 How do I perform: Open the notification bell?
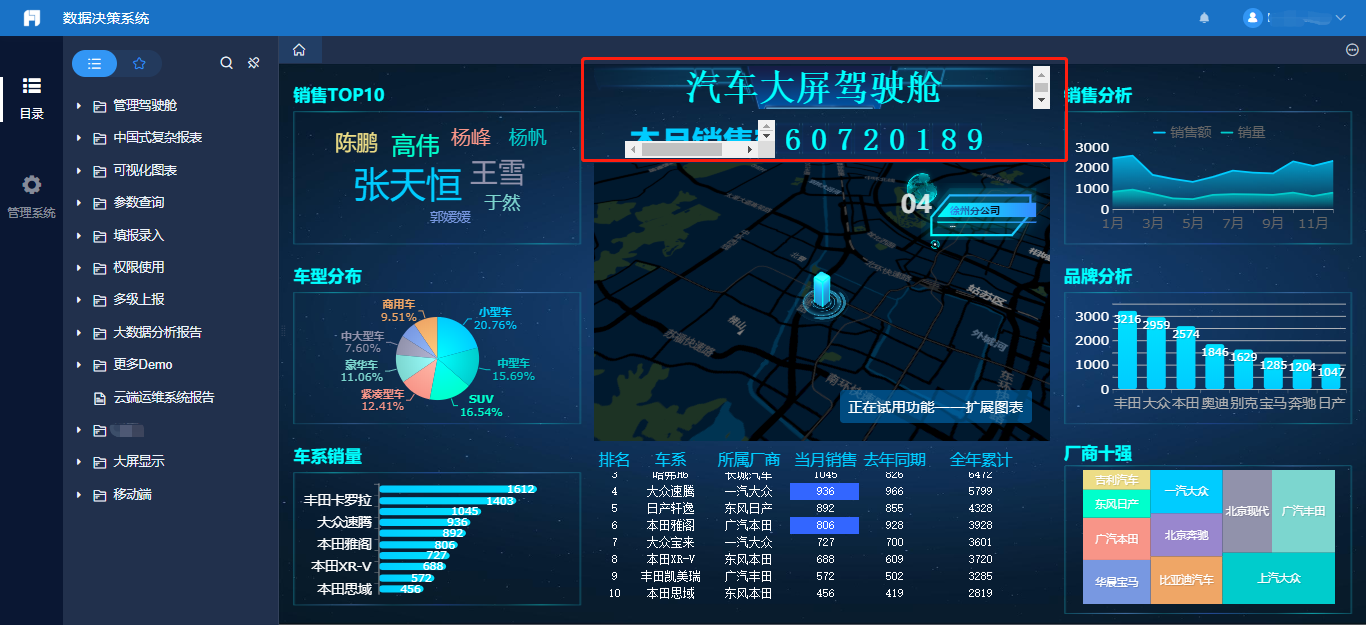click(1204, 18)
